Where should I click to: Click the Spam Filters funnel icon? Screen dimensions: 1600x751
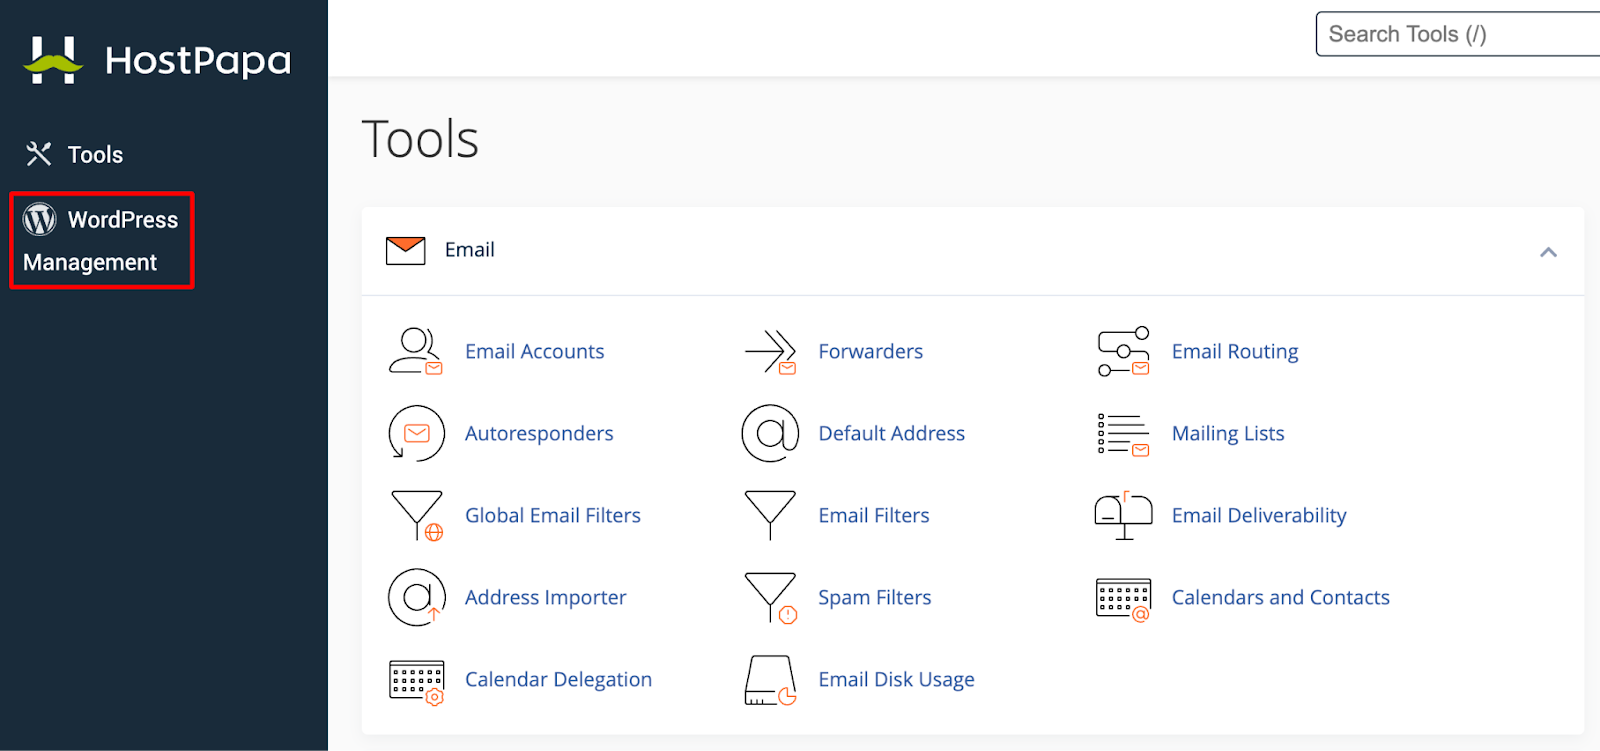[770, 598]
